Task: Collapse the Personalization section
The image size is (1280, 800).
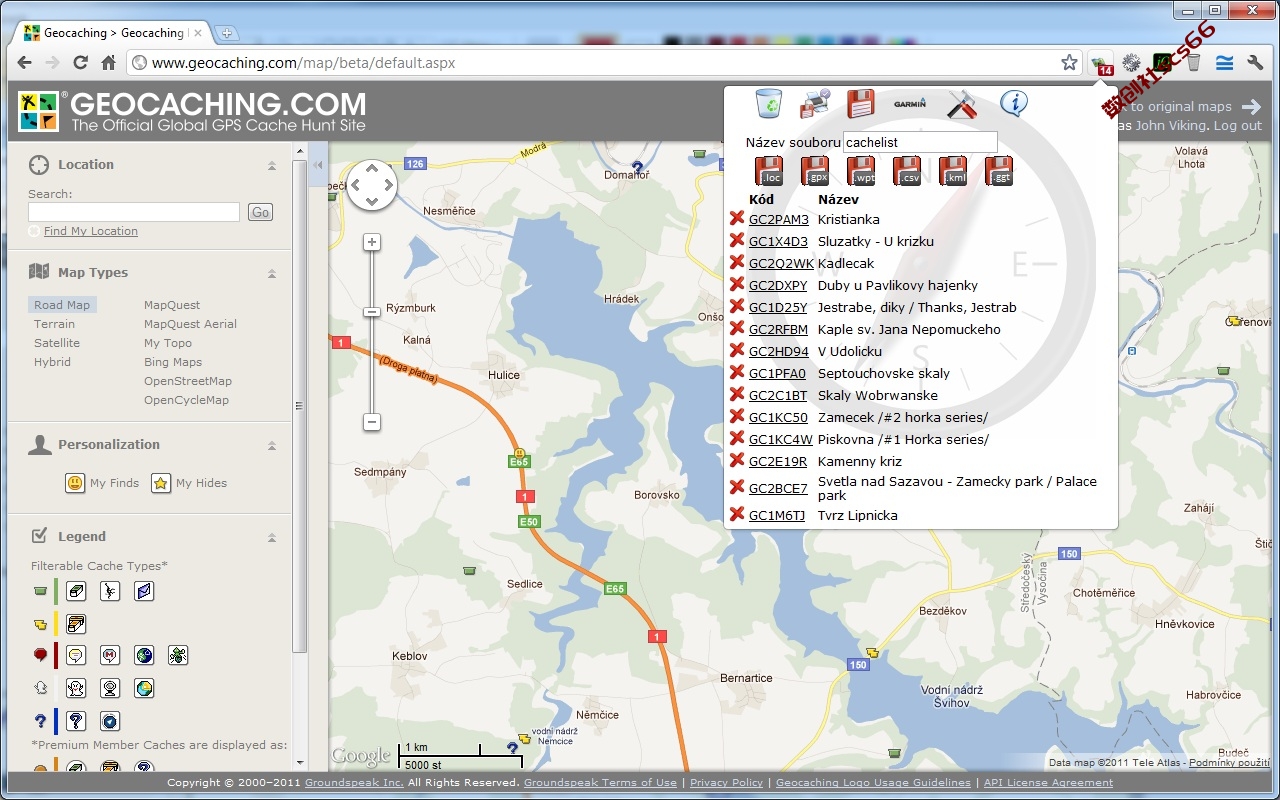Action: click(271, 445)
